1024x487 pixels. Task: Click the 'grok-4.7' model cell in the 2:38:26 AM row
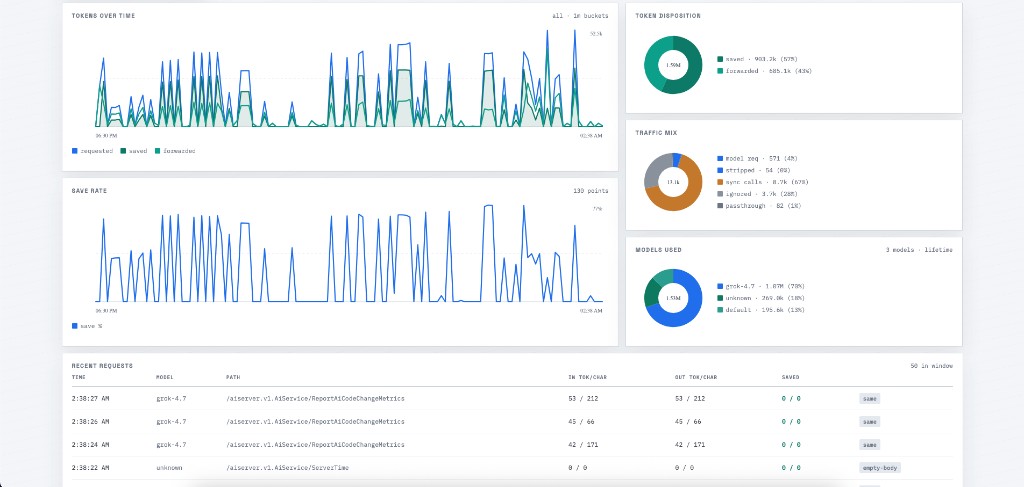coord(171,422)
